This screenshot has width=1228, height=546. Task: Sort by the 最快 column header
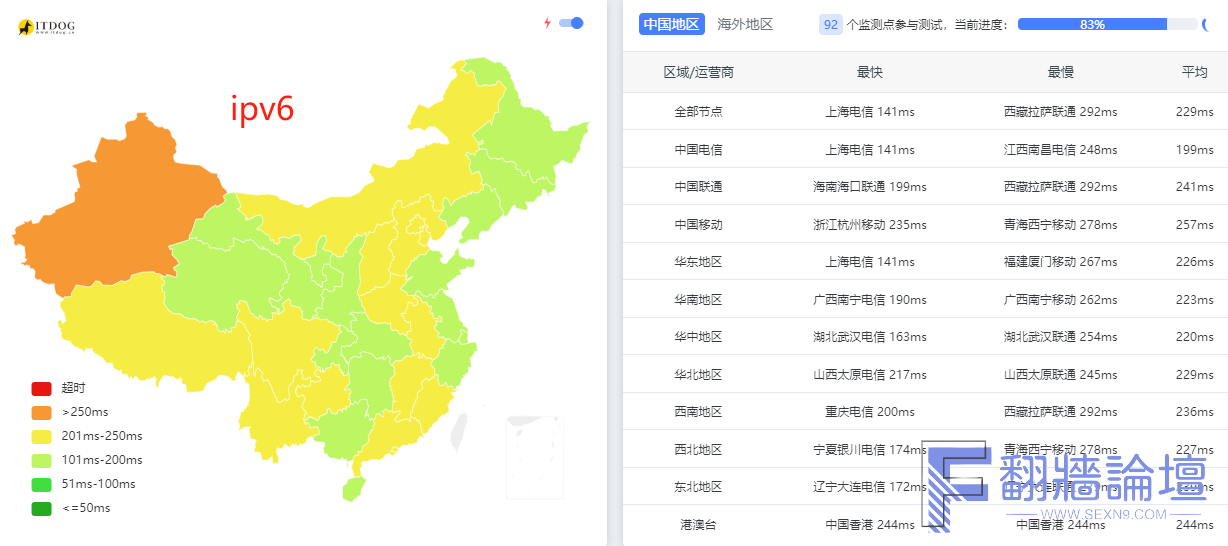coord(870,72)
